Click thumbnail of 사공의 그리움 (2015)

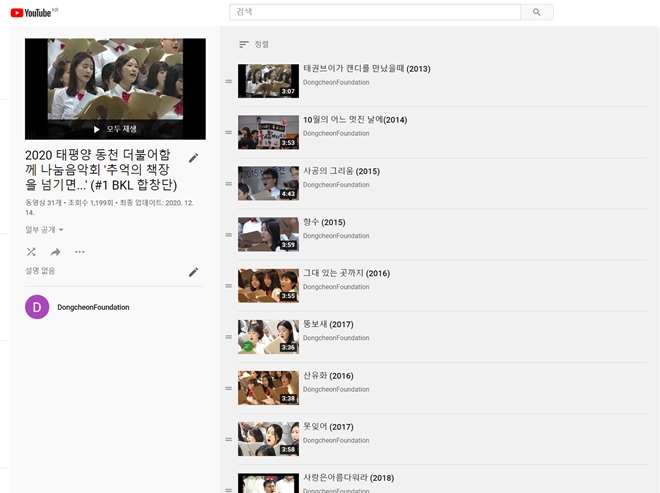[268, 183]
